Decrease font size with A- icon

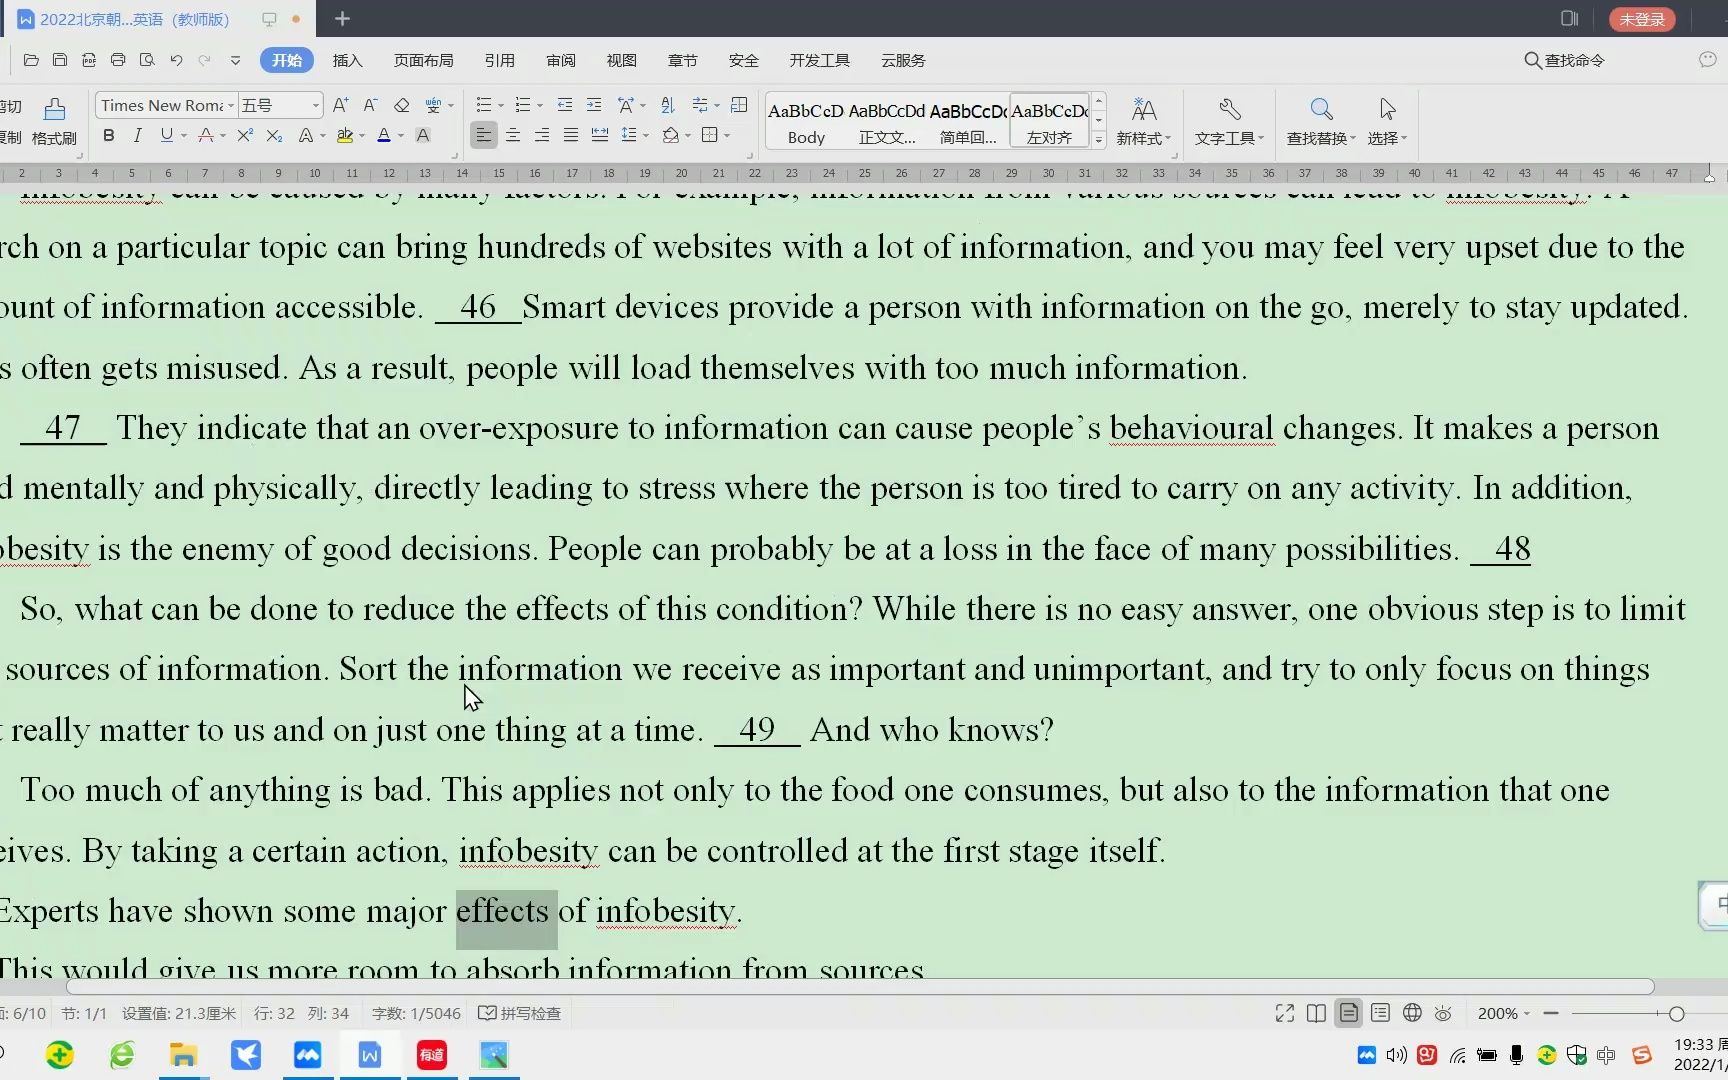coord(370,105)
